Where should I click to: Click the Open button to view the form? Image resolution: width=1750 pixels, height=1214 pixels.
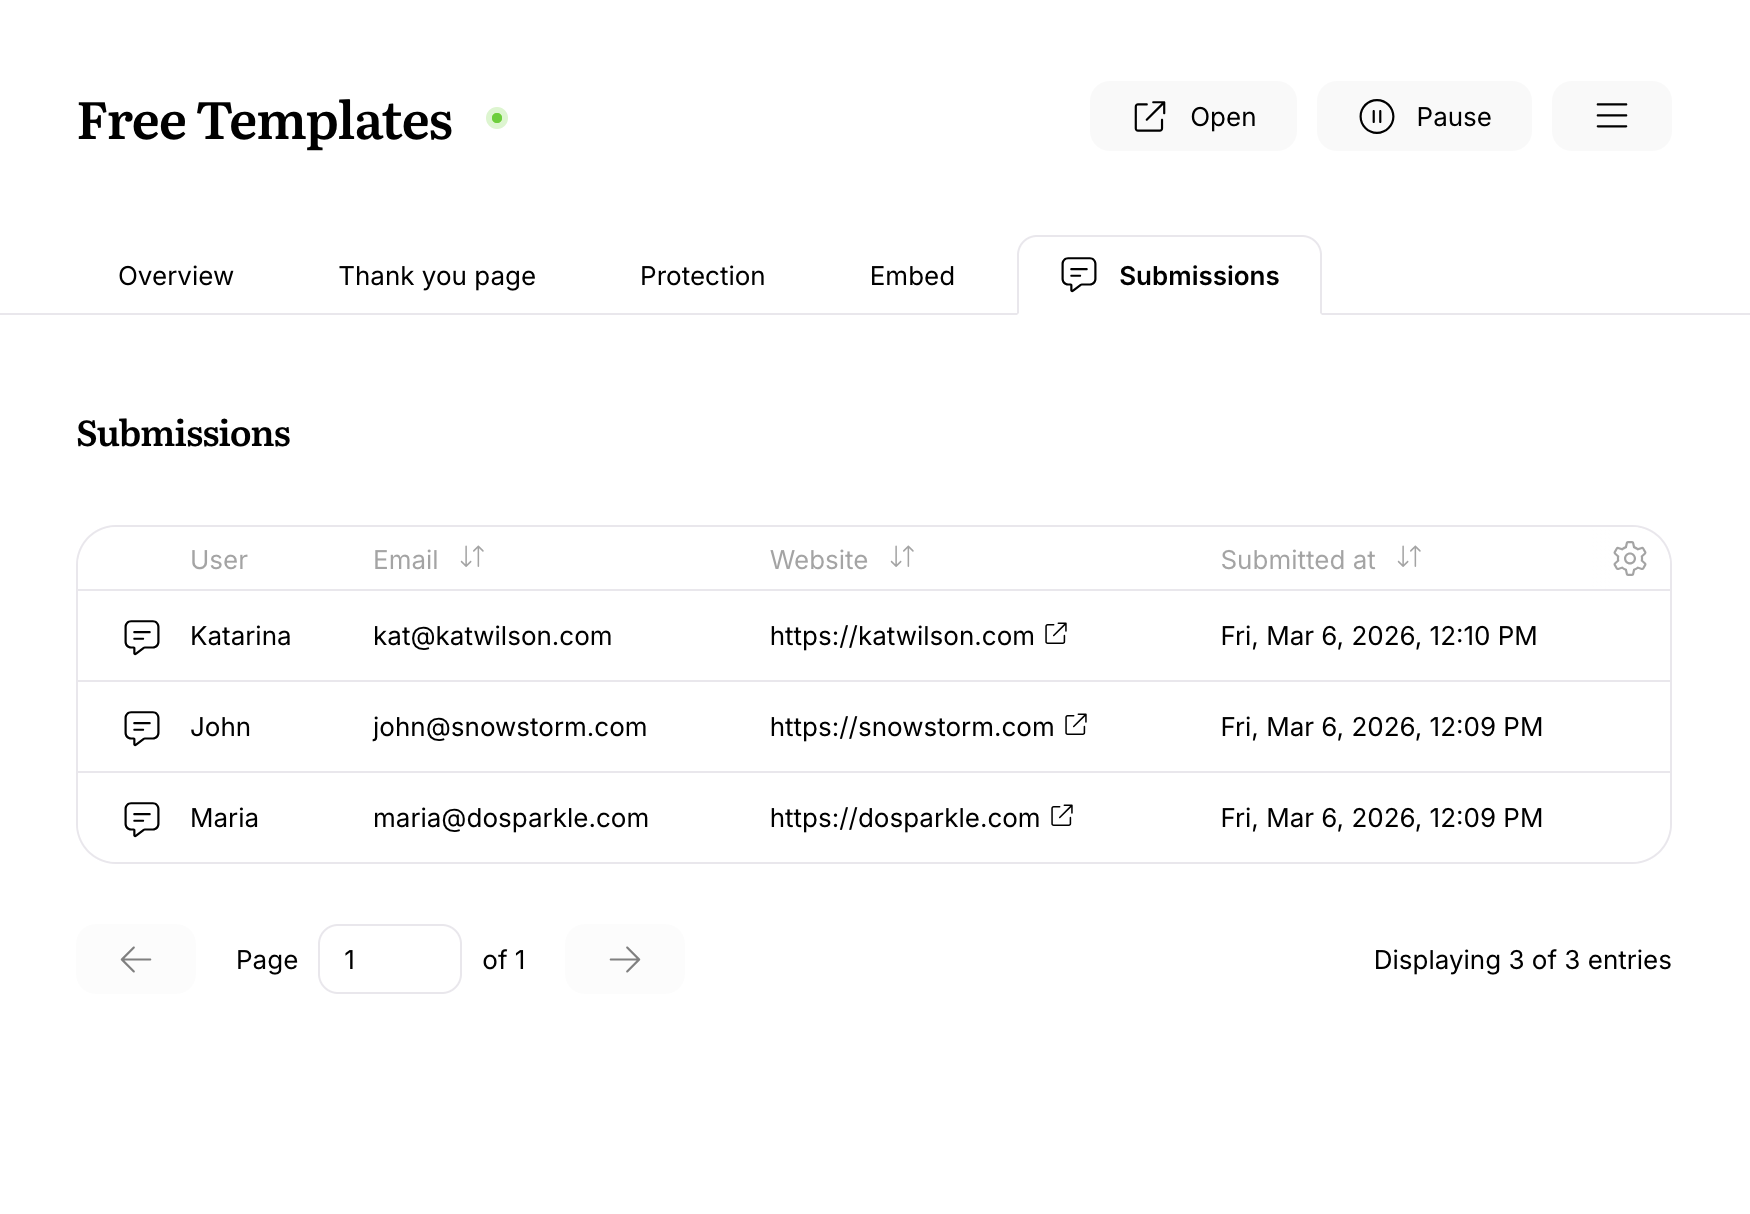click(x=1192, y=116)
